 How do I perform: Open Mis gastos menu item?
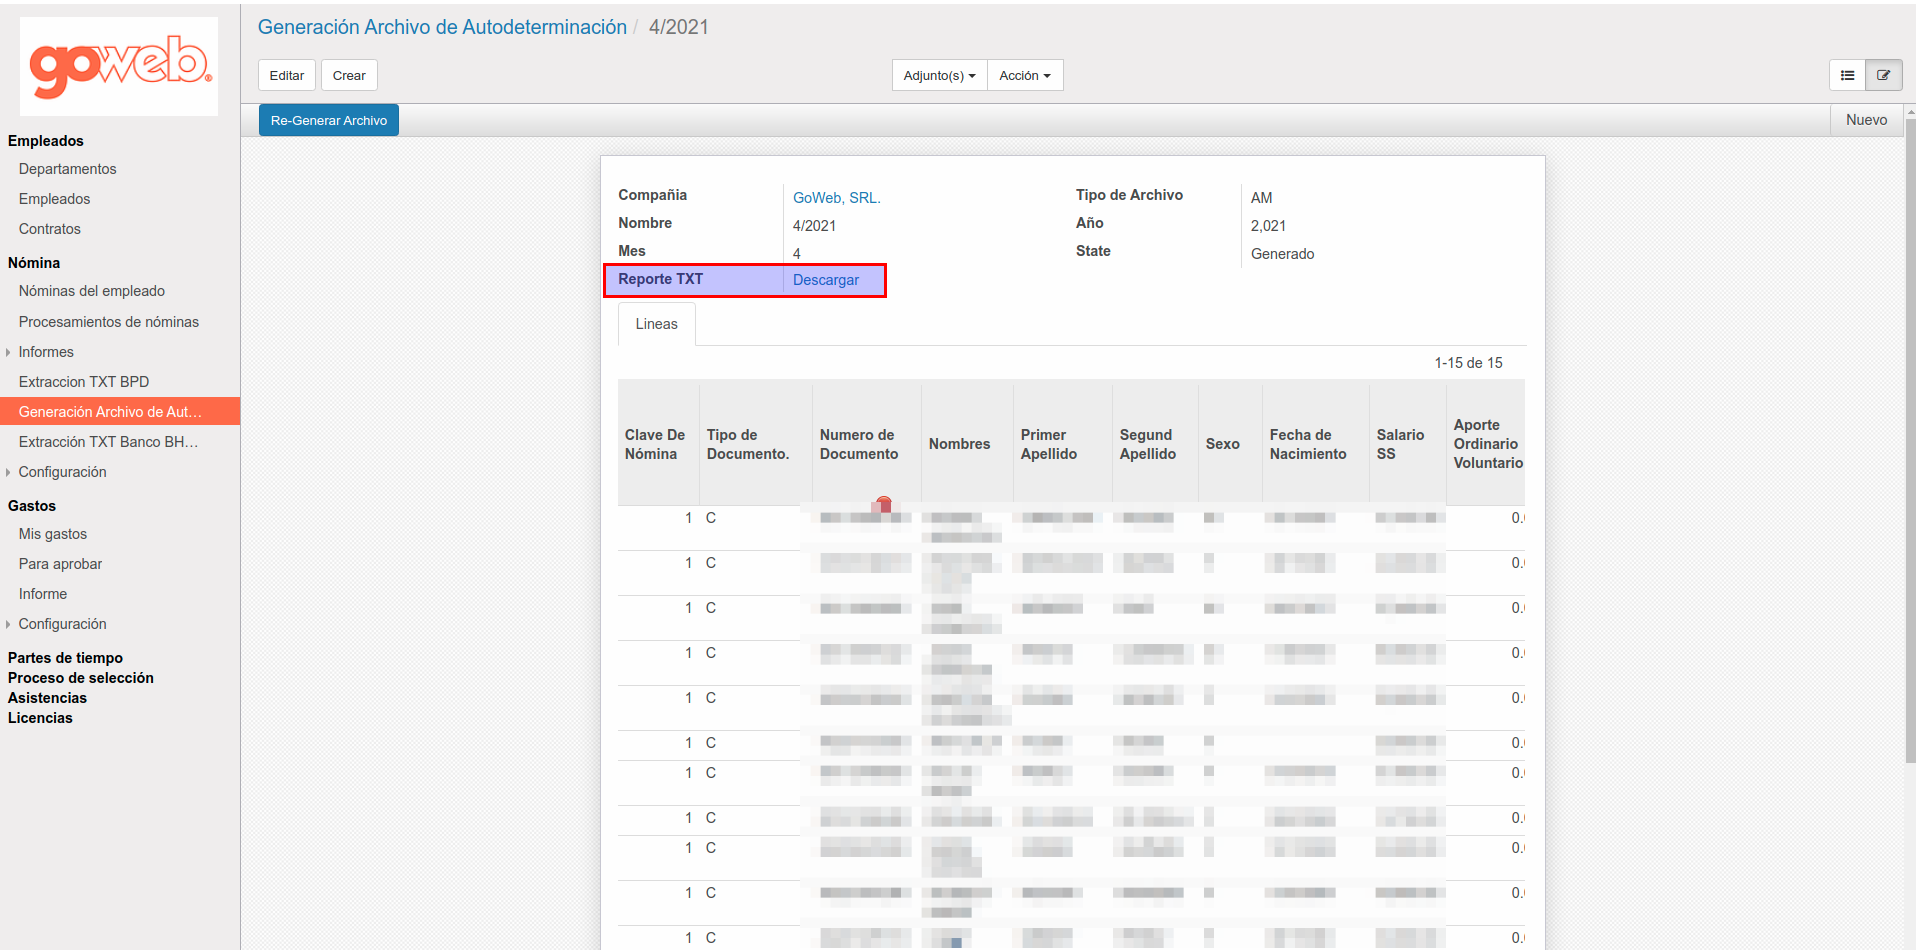pos(53,534)
